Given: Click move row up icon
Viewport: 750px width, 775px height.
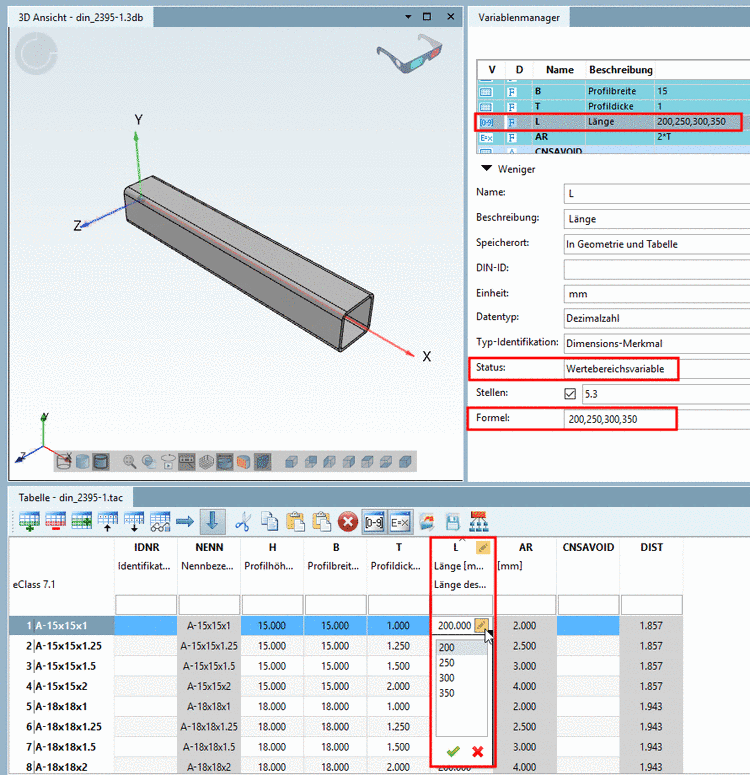Looking at the screenshot, I should coord(108,522).
